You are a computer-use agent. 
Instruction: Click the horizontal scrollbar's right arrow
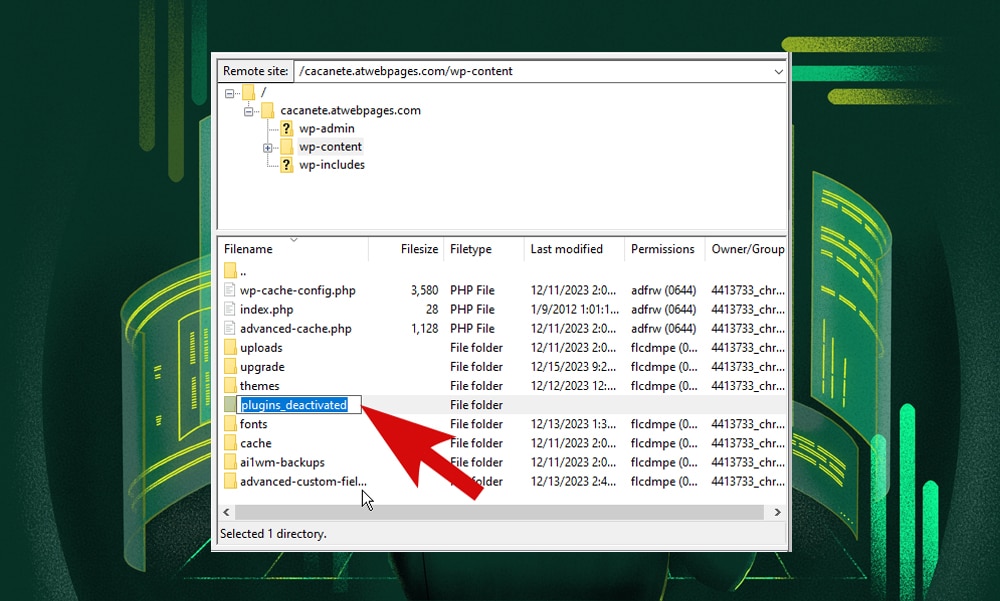(x=778, y=511)
